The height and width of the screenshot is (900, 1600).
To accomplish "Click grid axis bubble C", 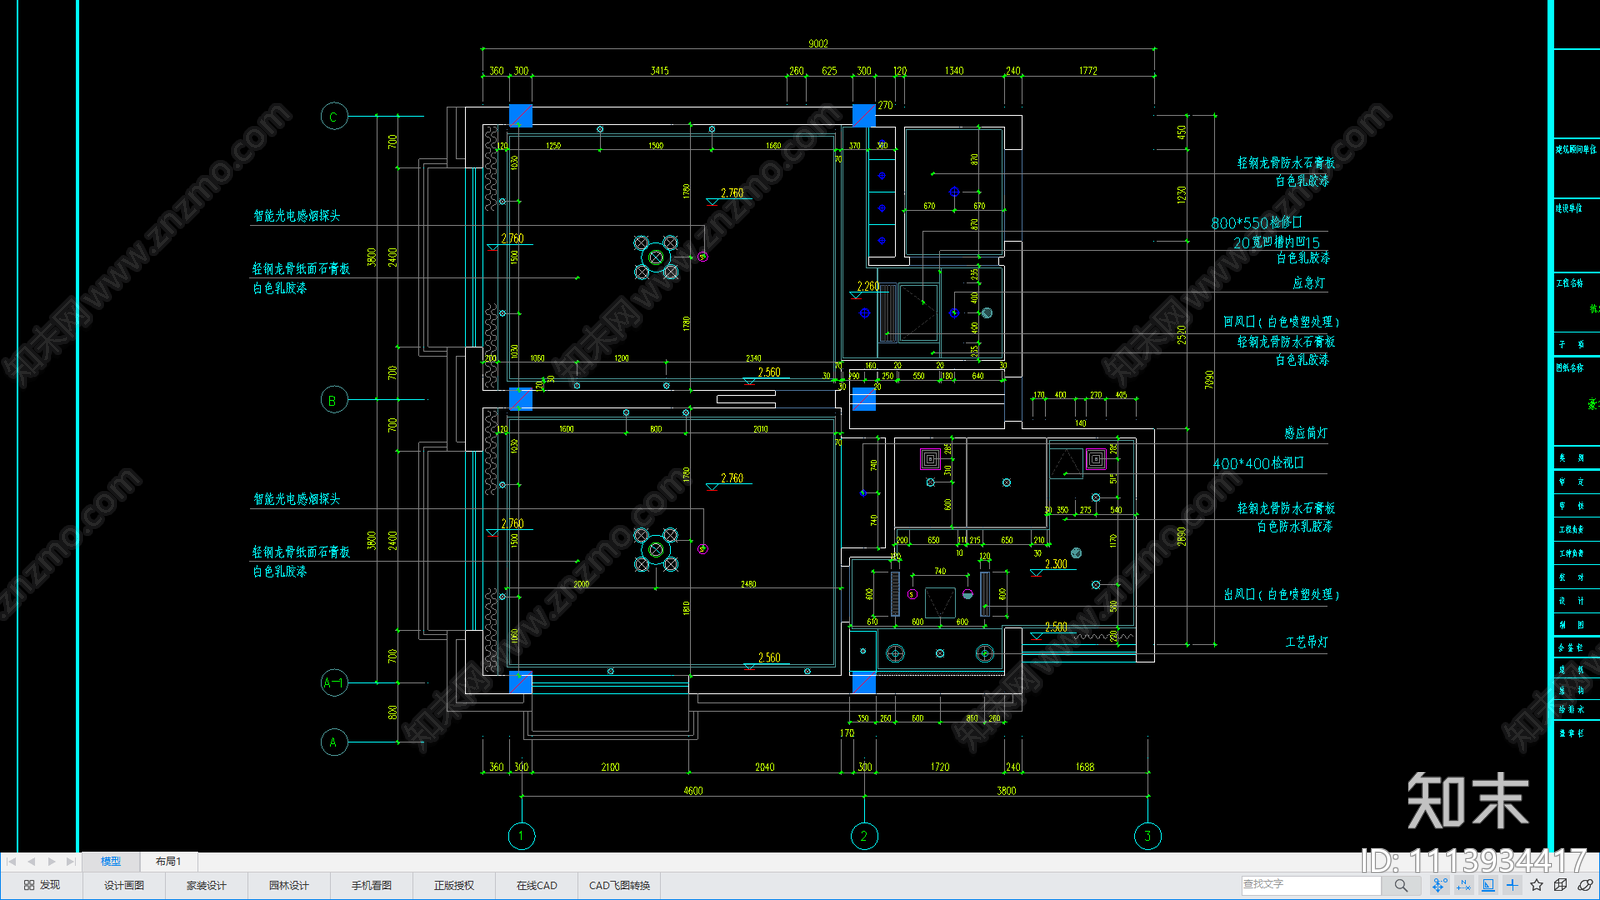I will (x=334, y=117).
